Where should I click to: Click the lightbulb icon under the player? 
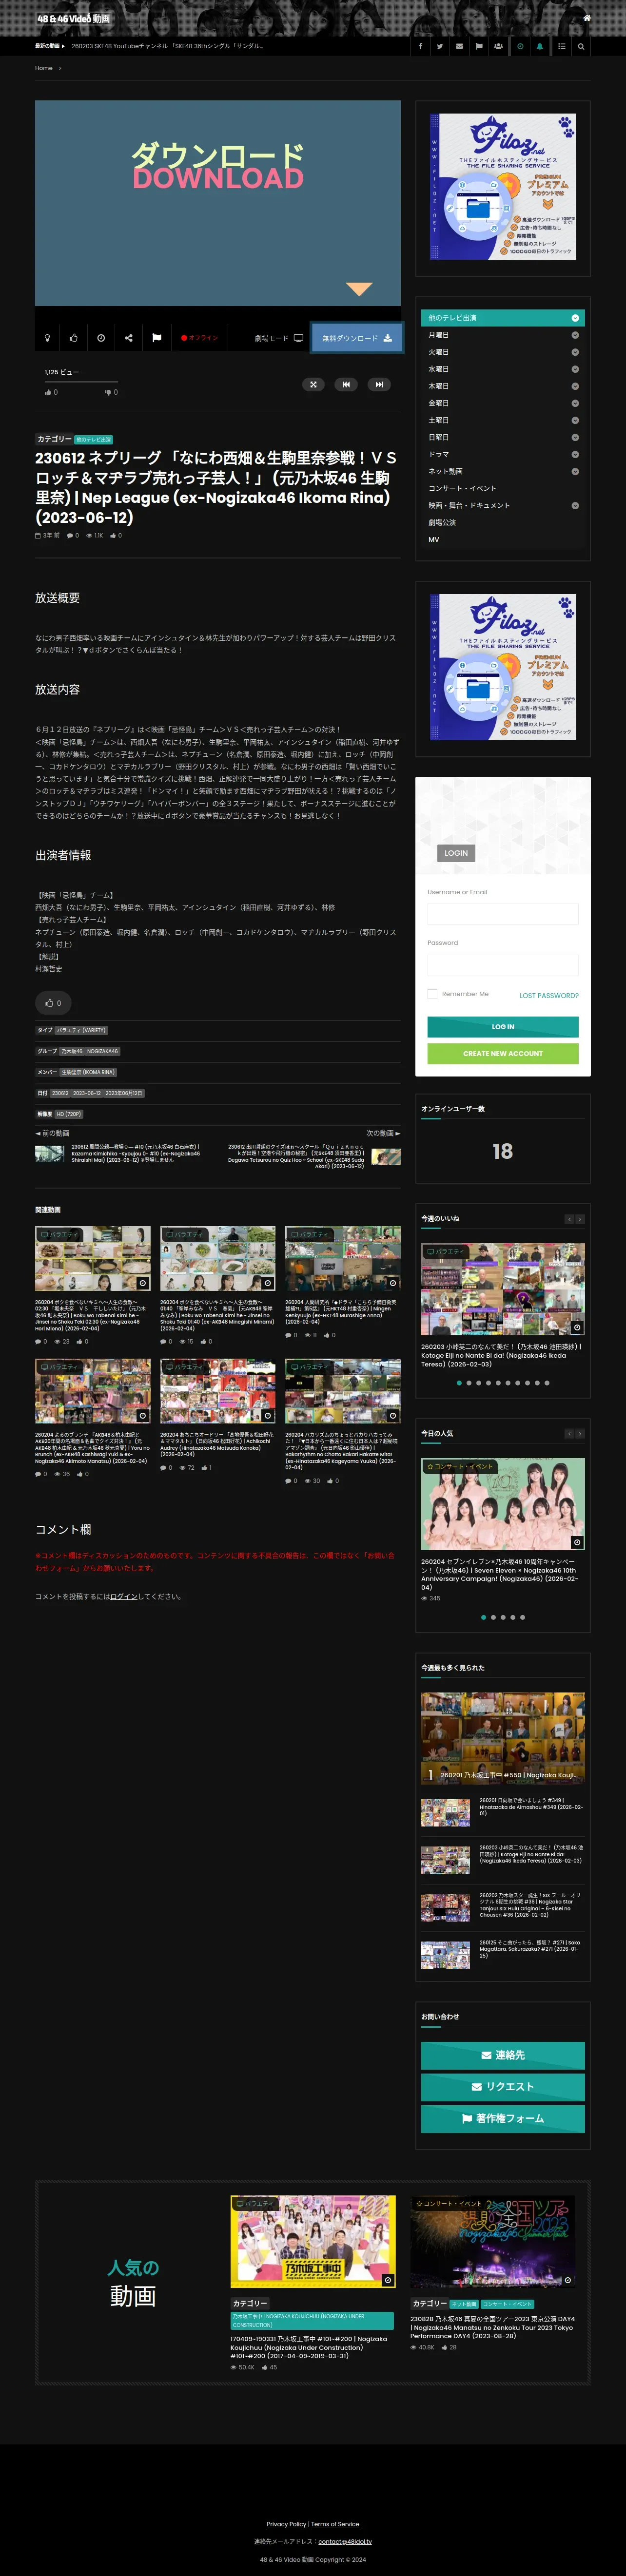tap(47, 338)
